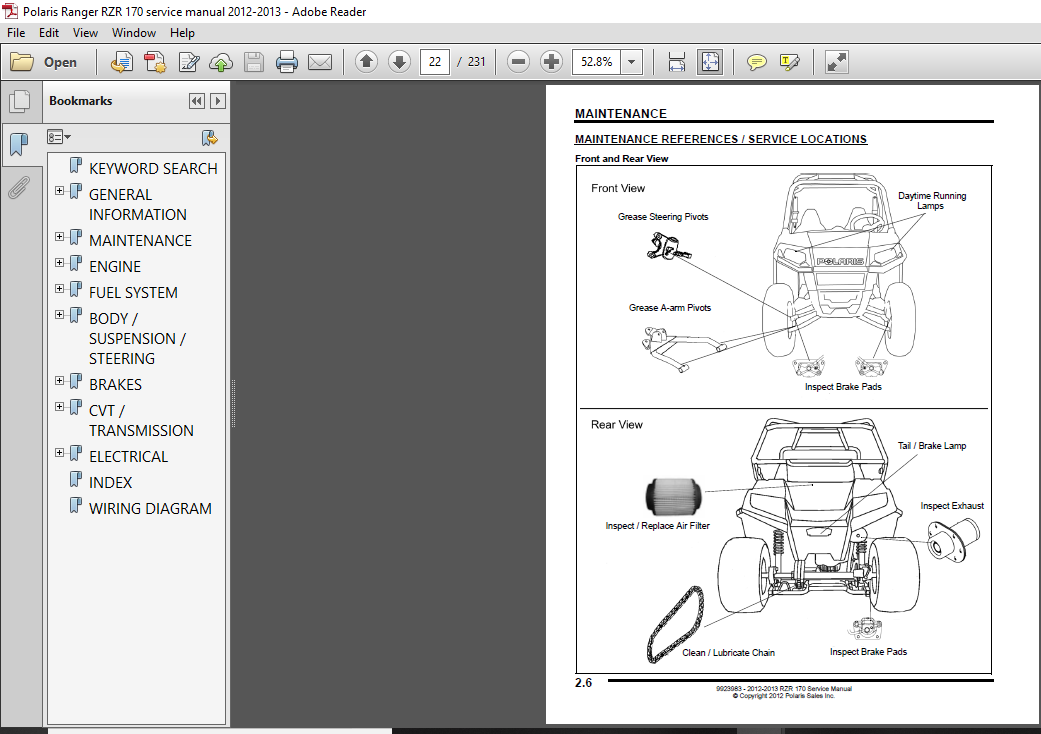Expand the CVT / TRANSMISSION bookmark
The image size is (1041, 734).
coord(60,407)
